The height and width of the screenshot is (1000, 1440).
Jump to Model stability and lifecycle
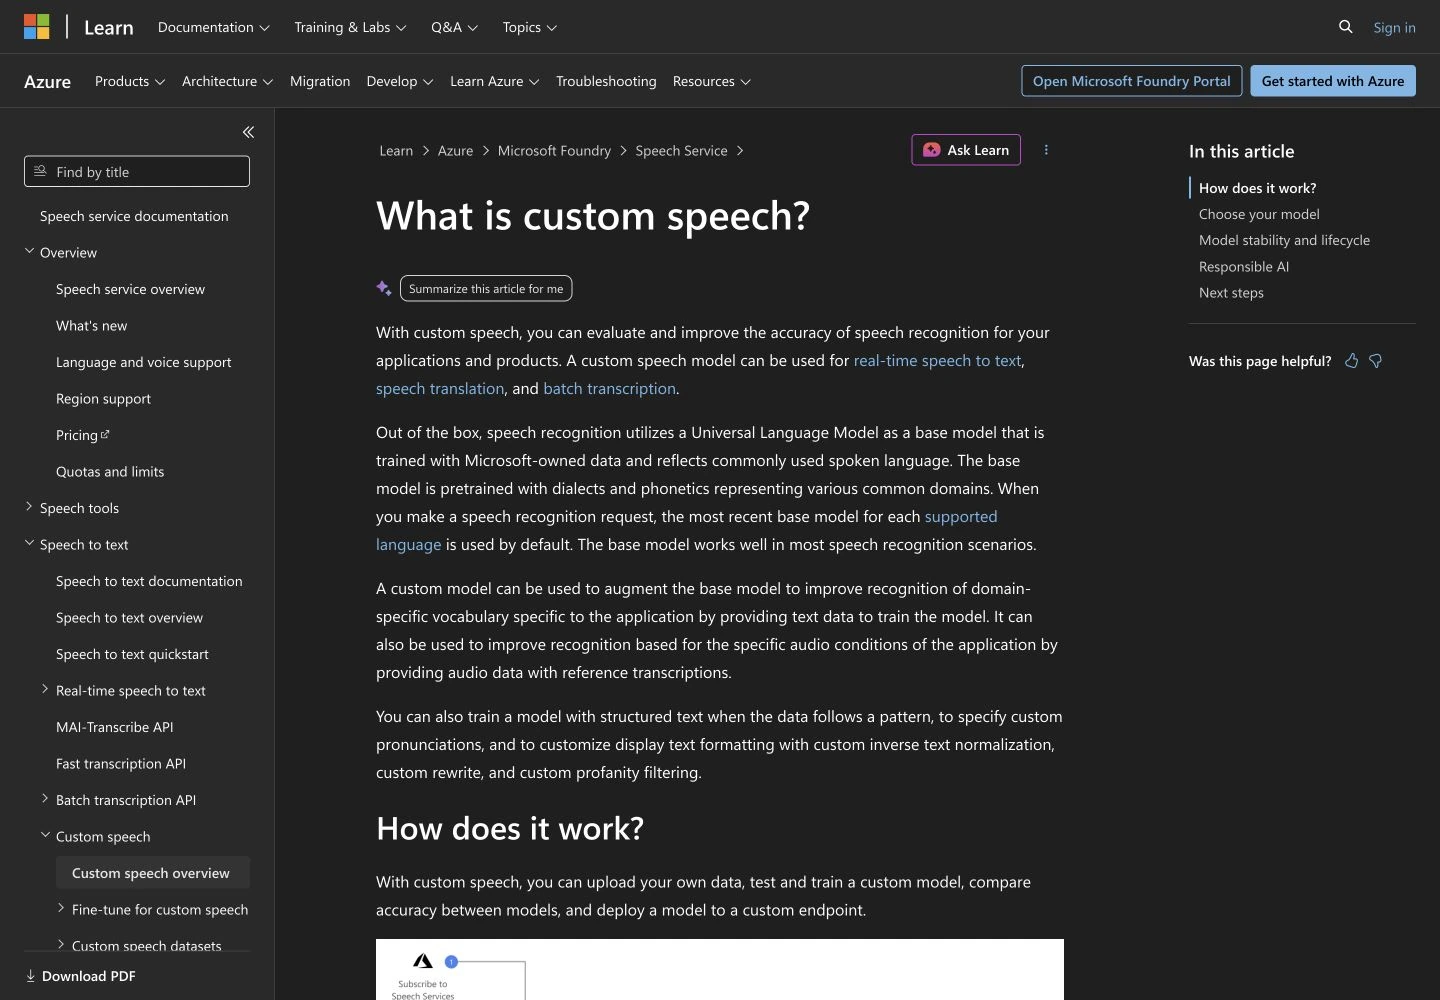pos(1284,240)
